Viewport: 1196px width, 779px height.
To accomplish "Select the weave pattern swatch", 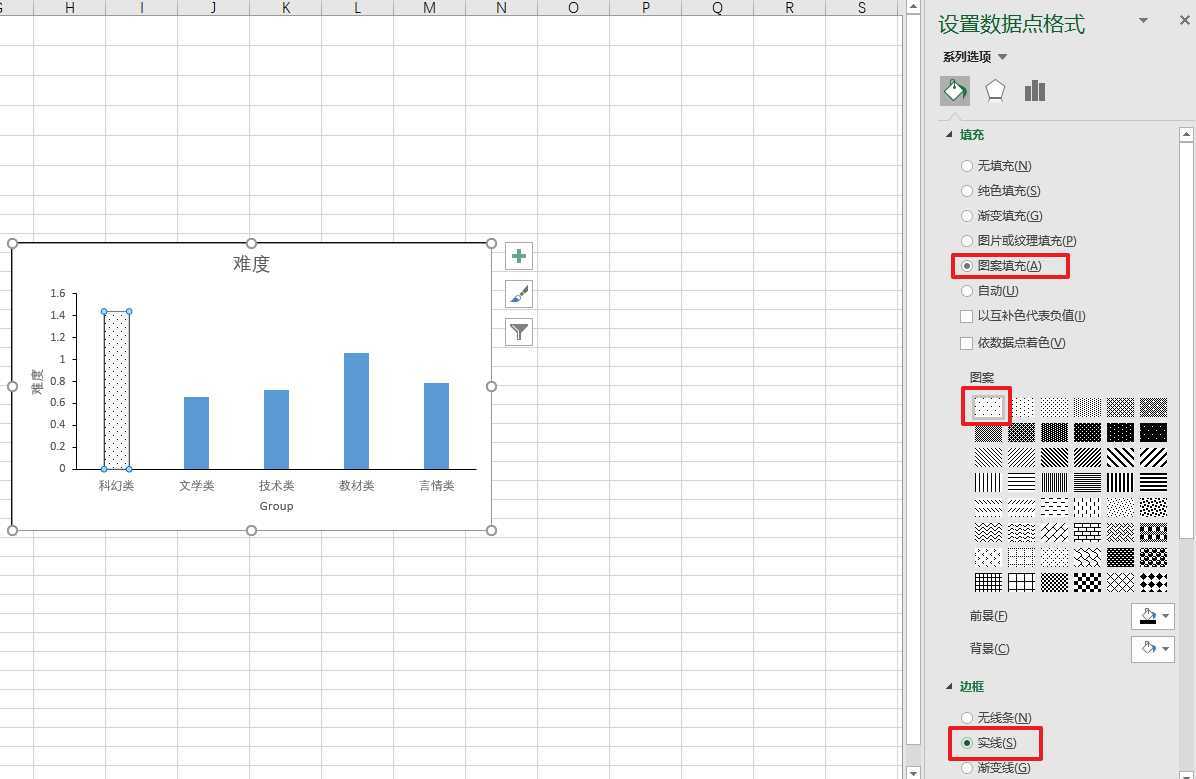I will (x=1120, y=533).
